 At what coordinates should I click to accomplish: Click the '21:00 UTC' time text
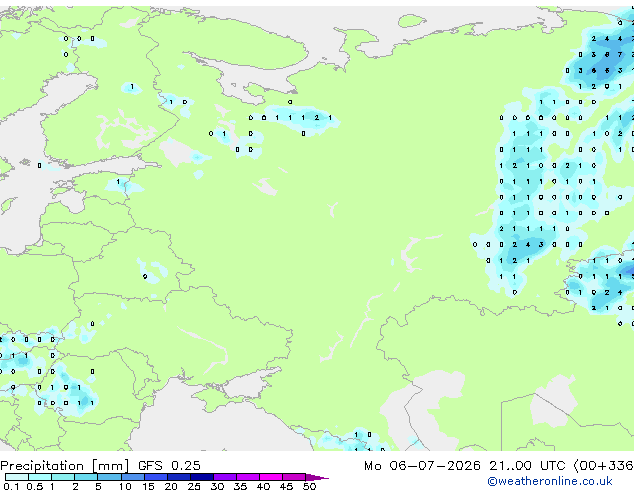pos(527,466)
